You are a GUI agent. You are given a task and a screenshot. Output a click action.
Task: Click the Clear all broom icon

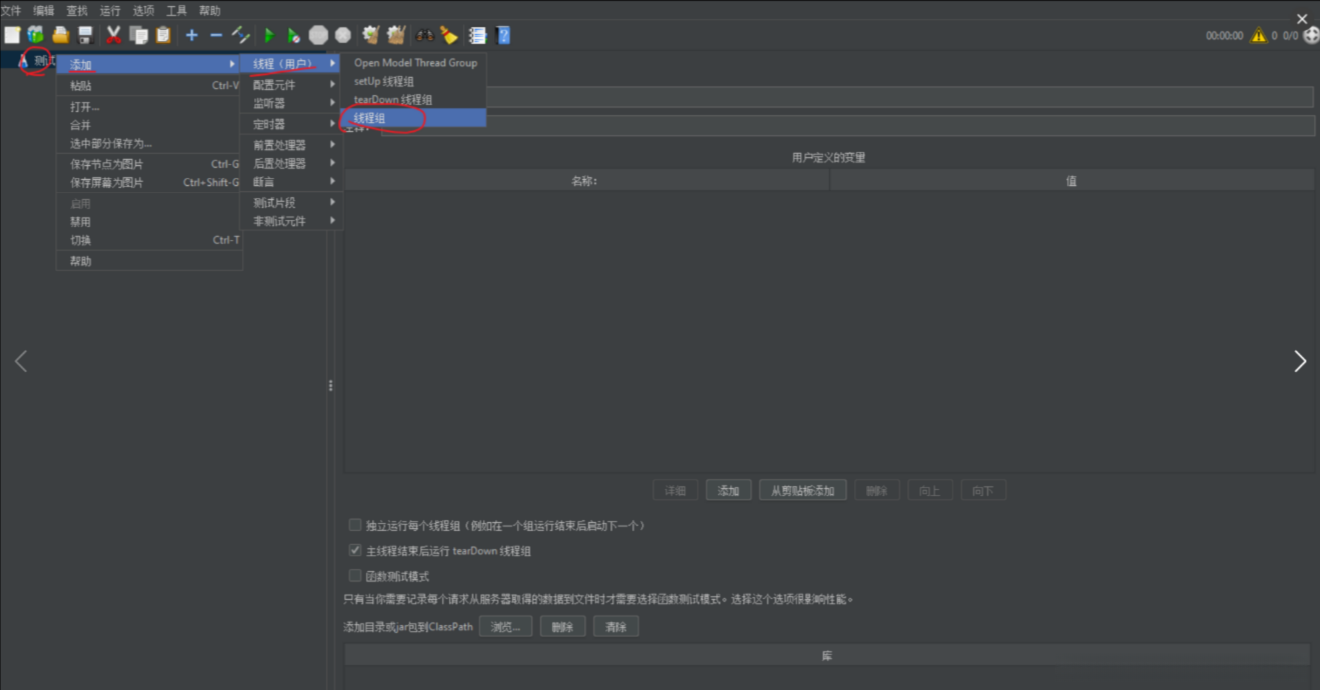point(449,35)
